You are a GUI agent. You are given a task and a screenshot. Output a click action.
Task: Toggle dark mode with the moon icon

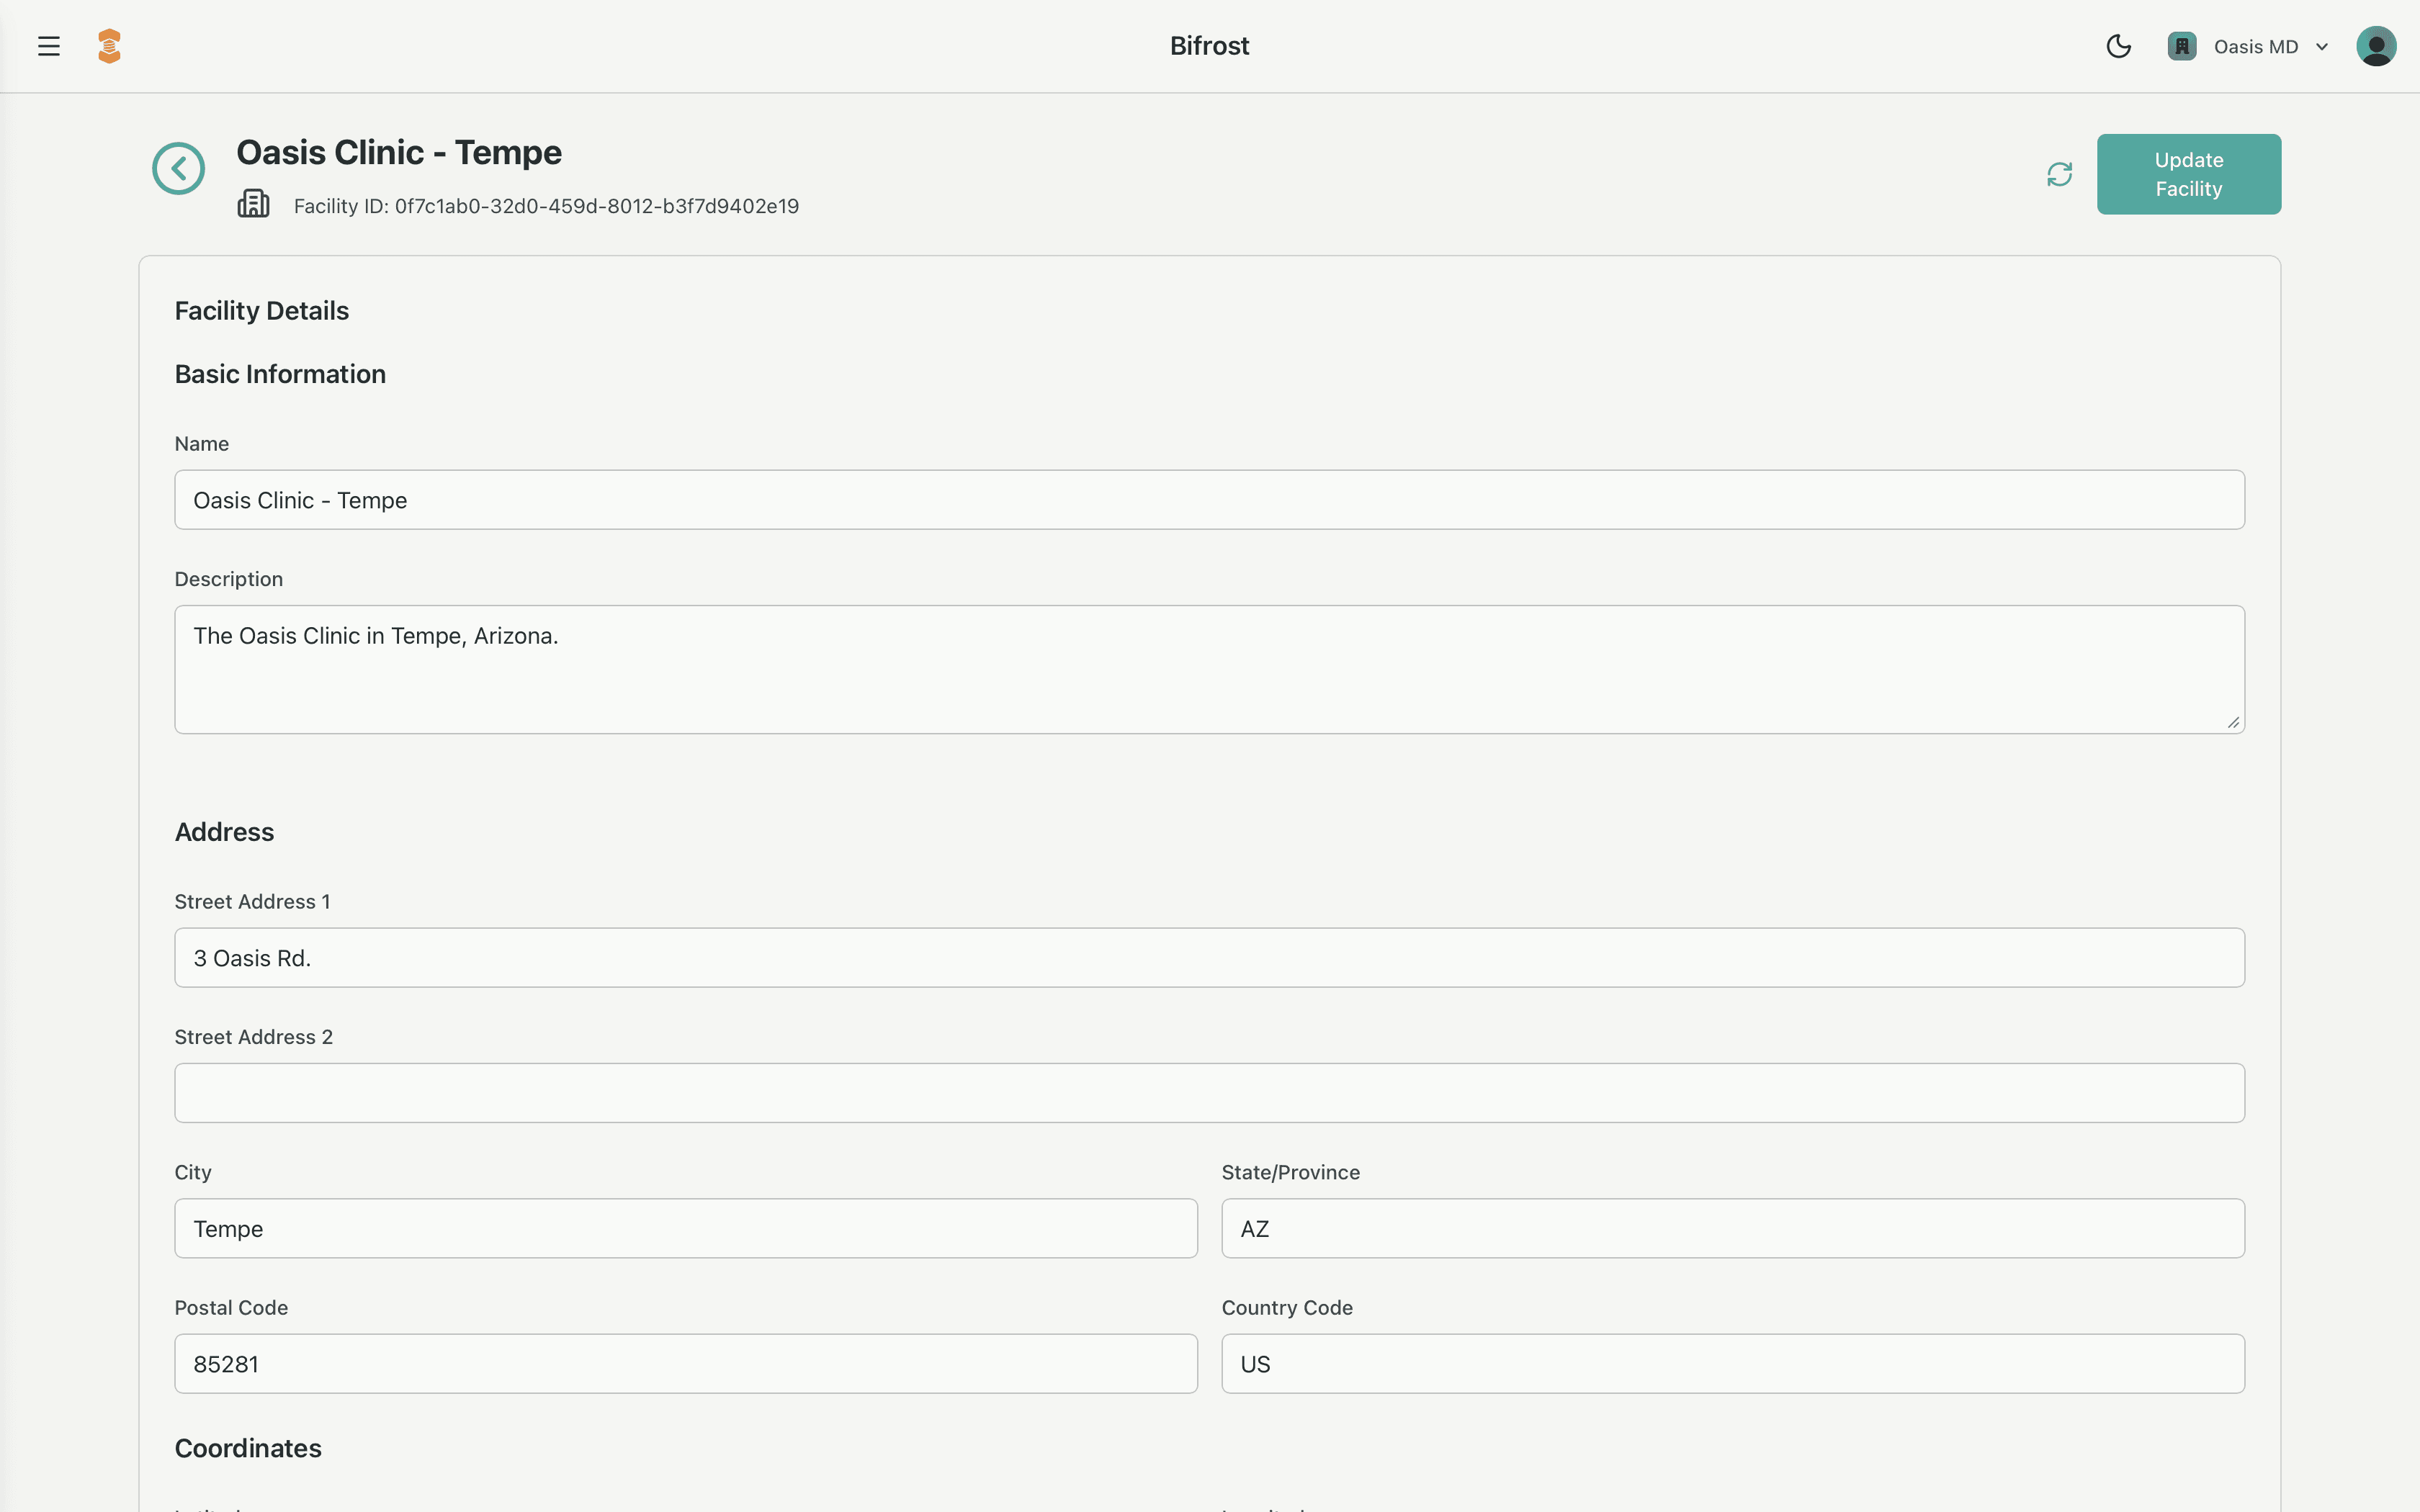2119,45
